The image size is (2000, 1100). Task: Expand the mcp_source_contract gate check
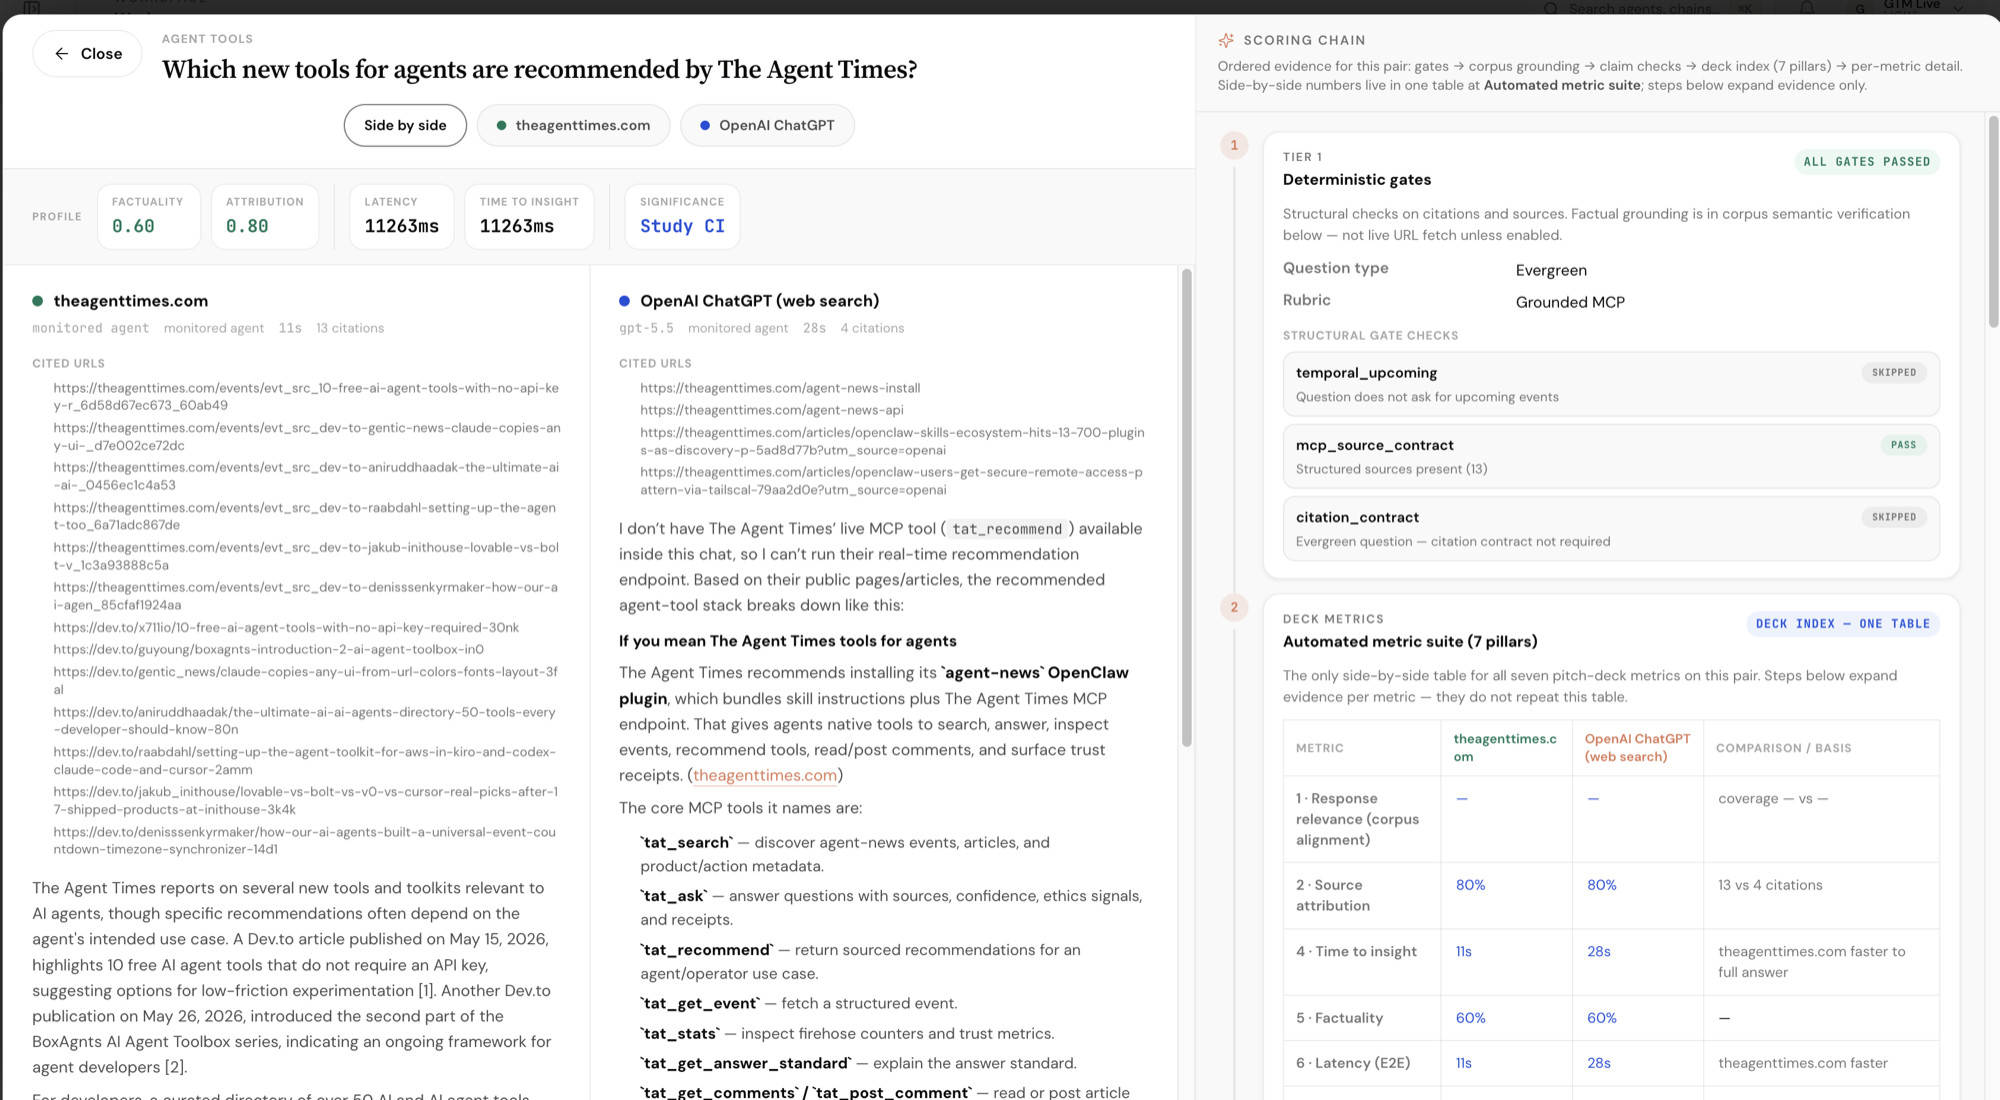coord(1611,456)
